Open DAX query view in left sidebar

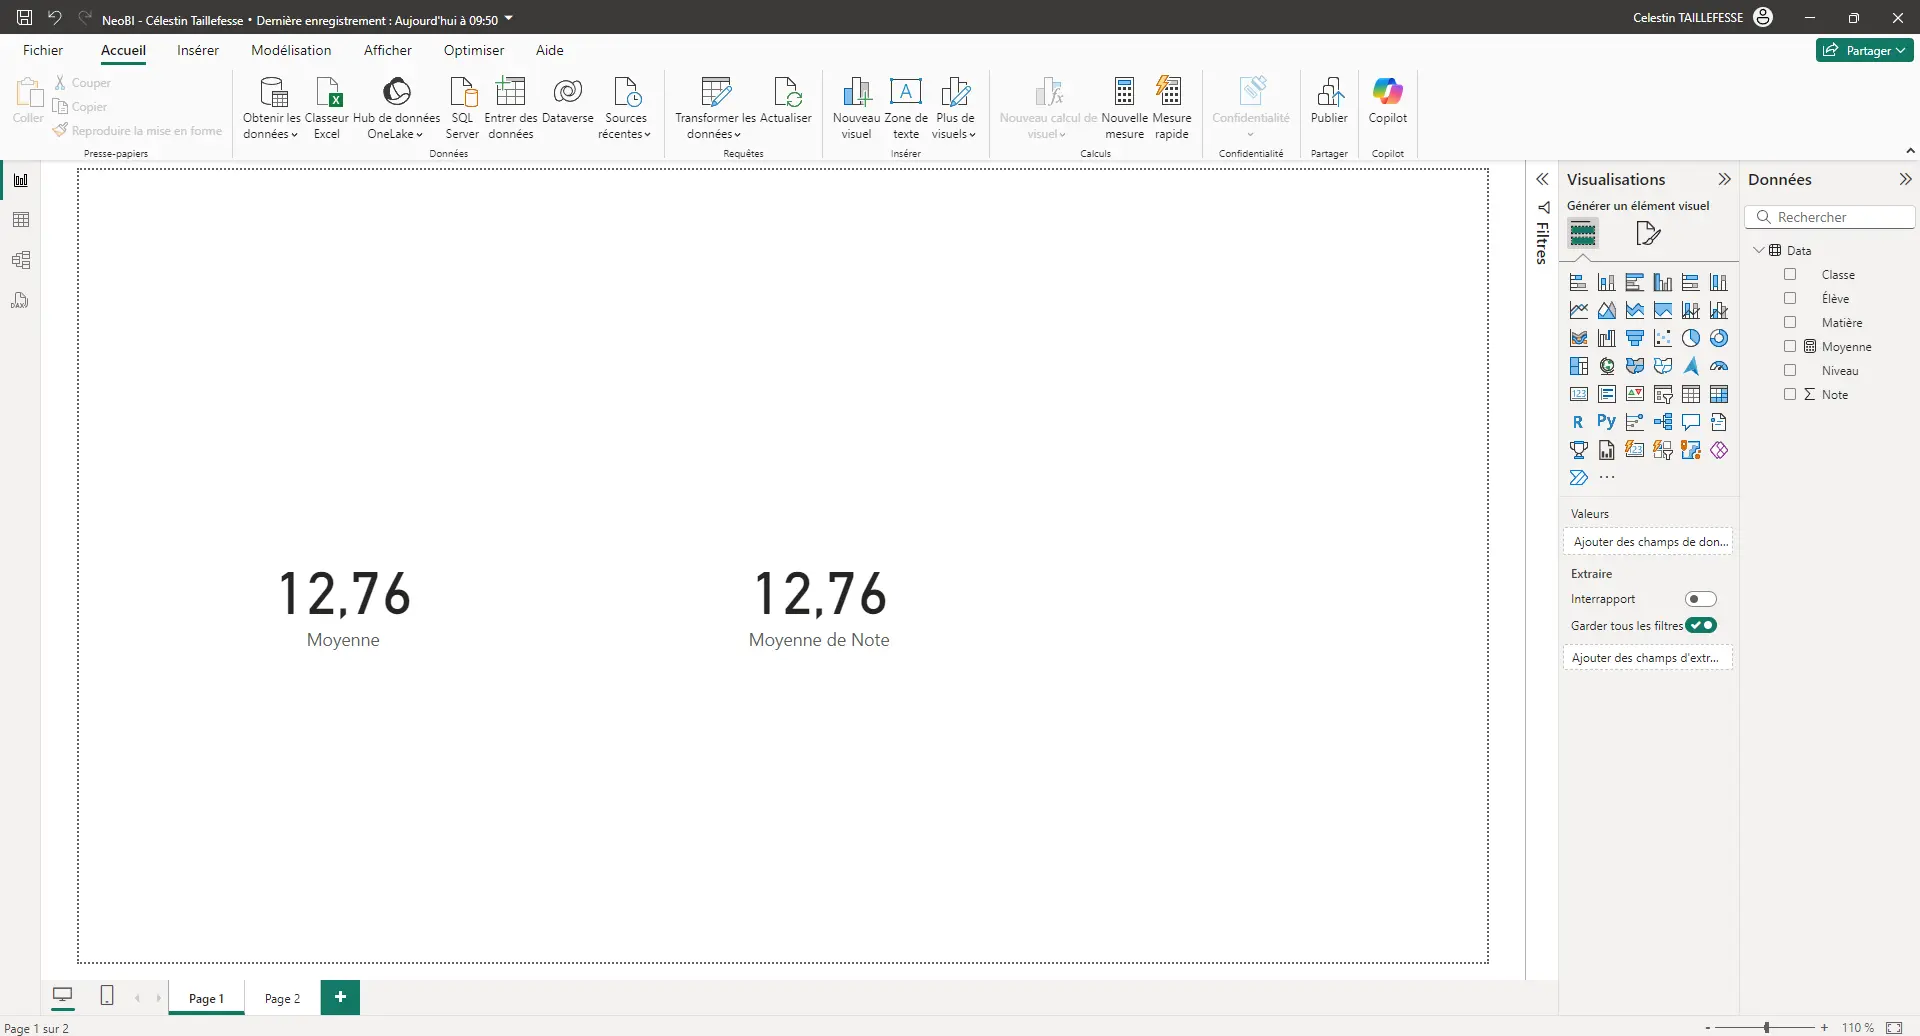point(21,300)
